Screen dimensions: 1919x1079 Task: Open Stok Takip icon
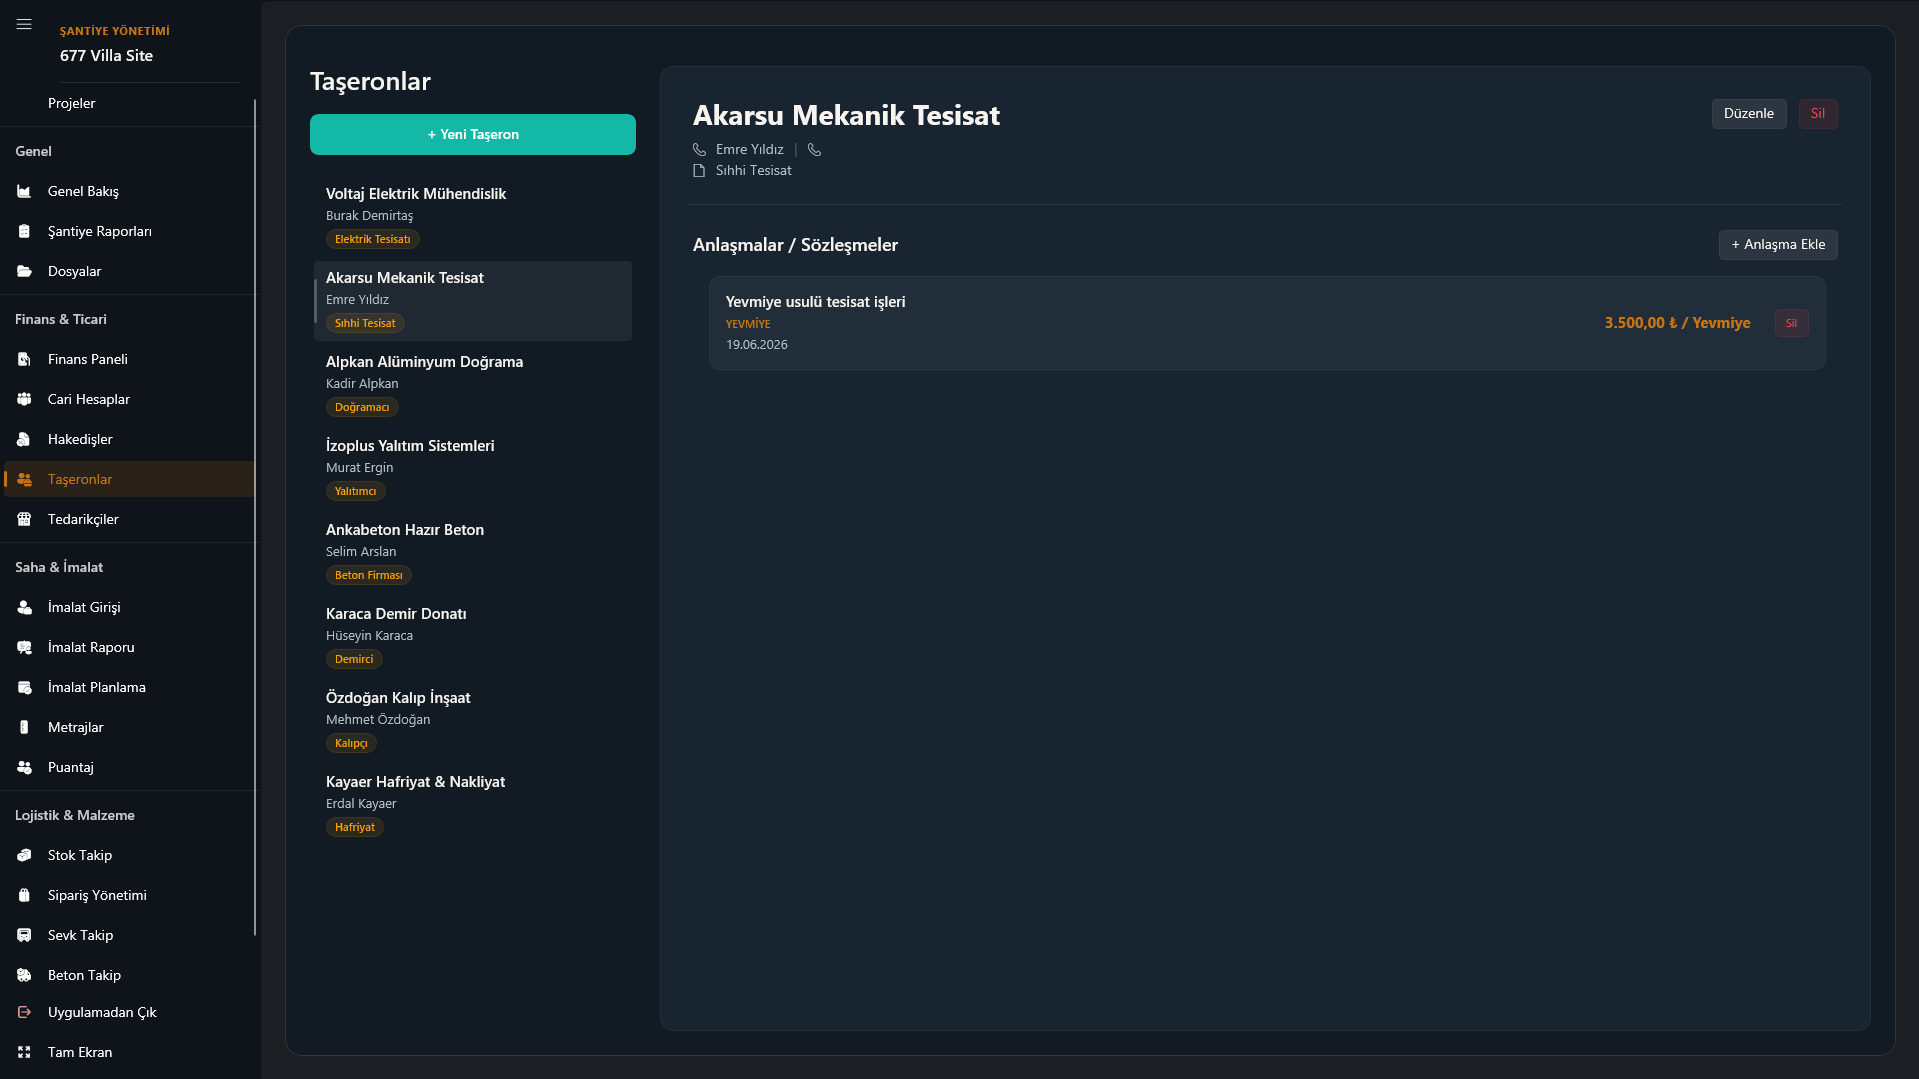(x=24, y=855)
